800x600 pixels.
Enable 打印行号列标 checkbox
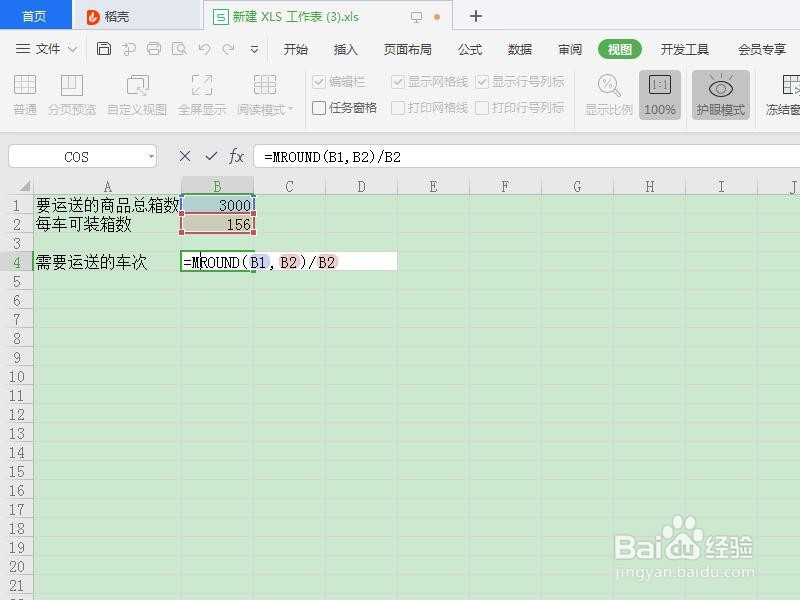(x=485, y=107)
